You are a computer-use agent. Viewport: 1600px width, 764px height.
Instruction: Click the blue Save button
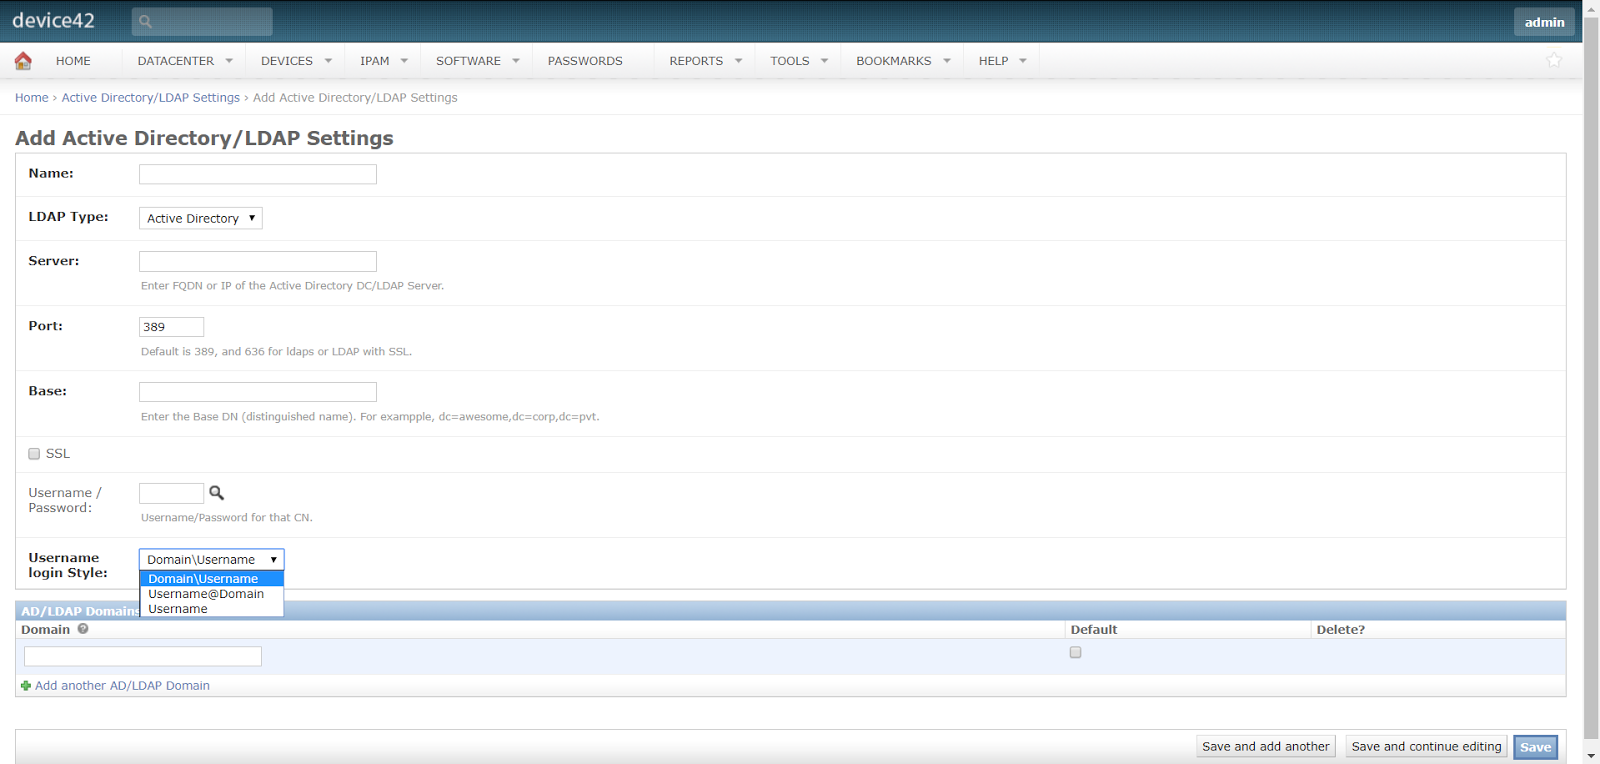point(1534,747)
